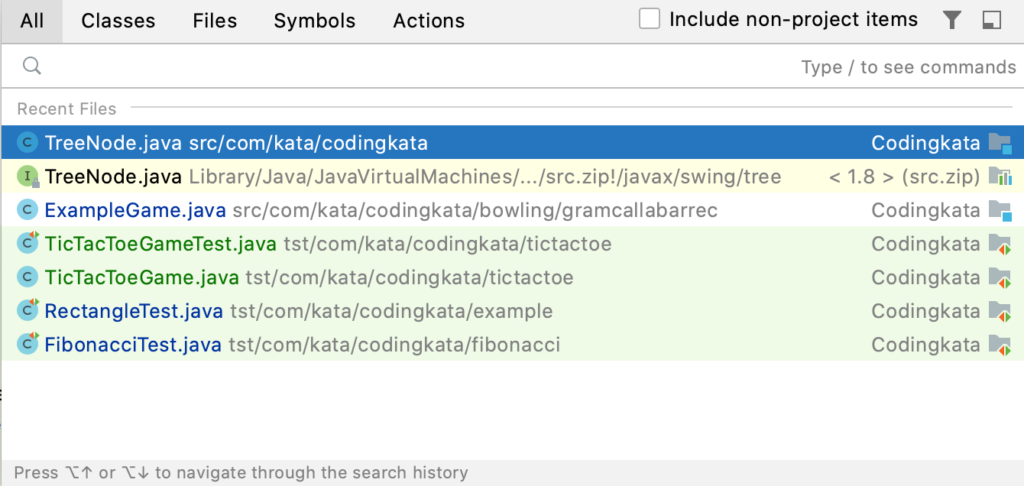1024x486 pixels.
Task: Click the class icon beside RectangleTest.java
Action: (28, 311)
